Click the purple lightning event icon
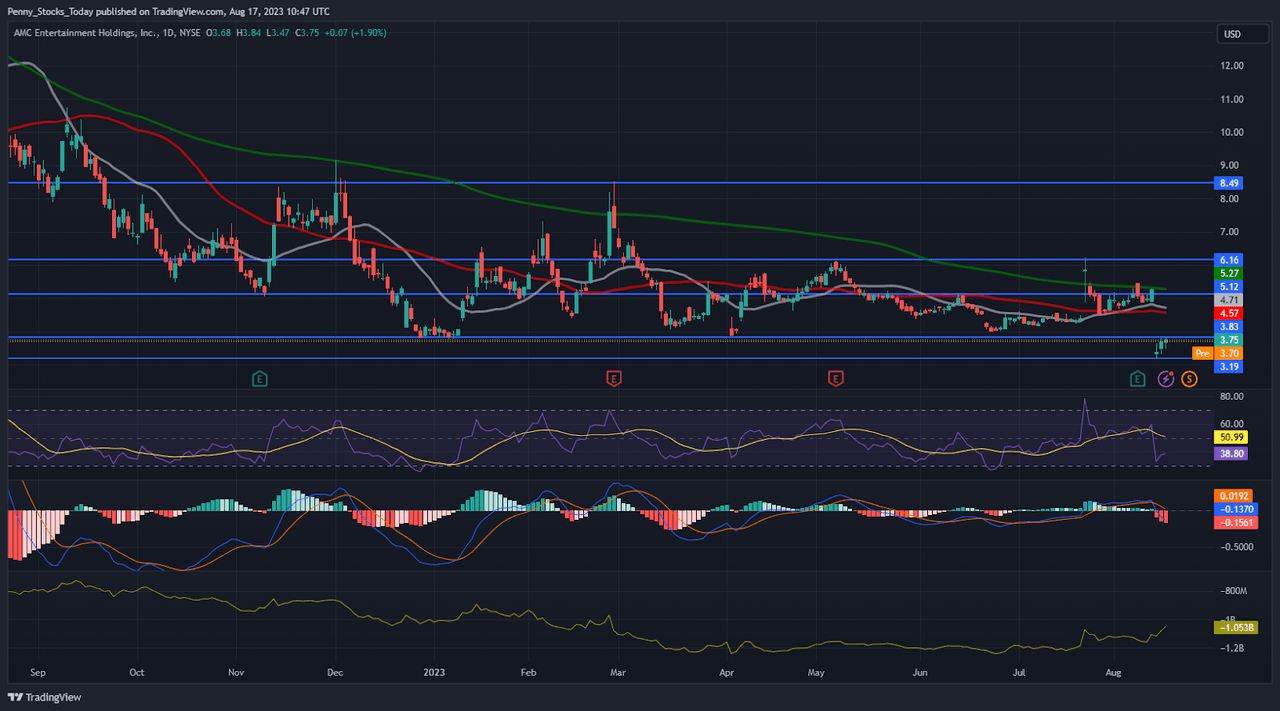 [1166, 378]
